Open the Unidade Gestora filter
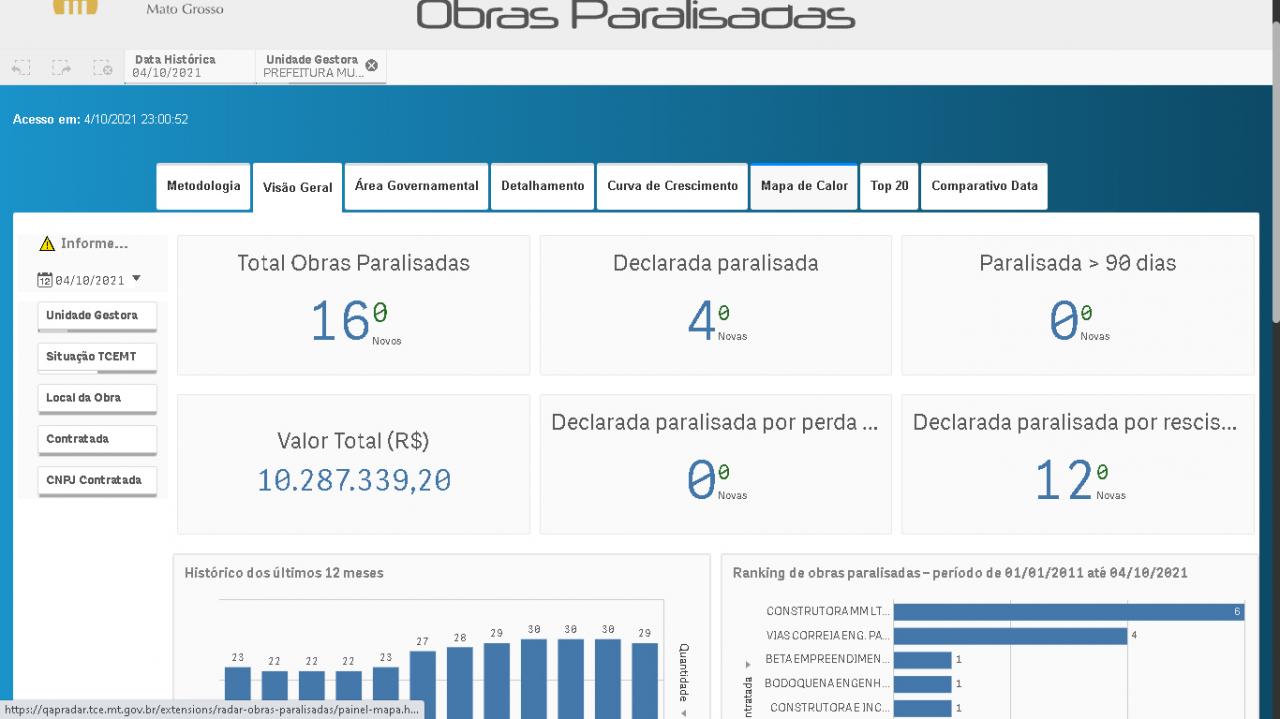This screenshot has height=719, width=1280. tap(97, 316)
